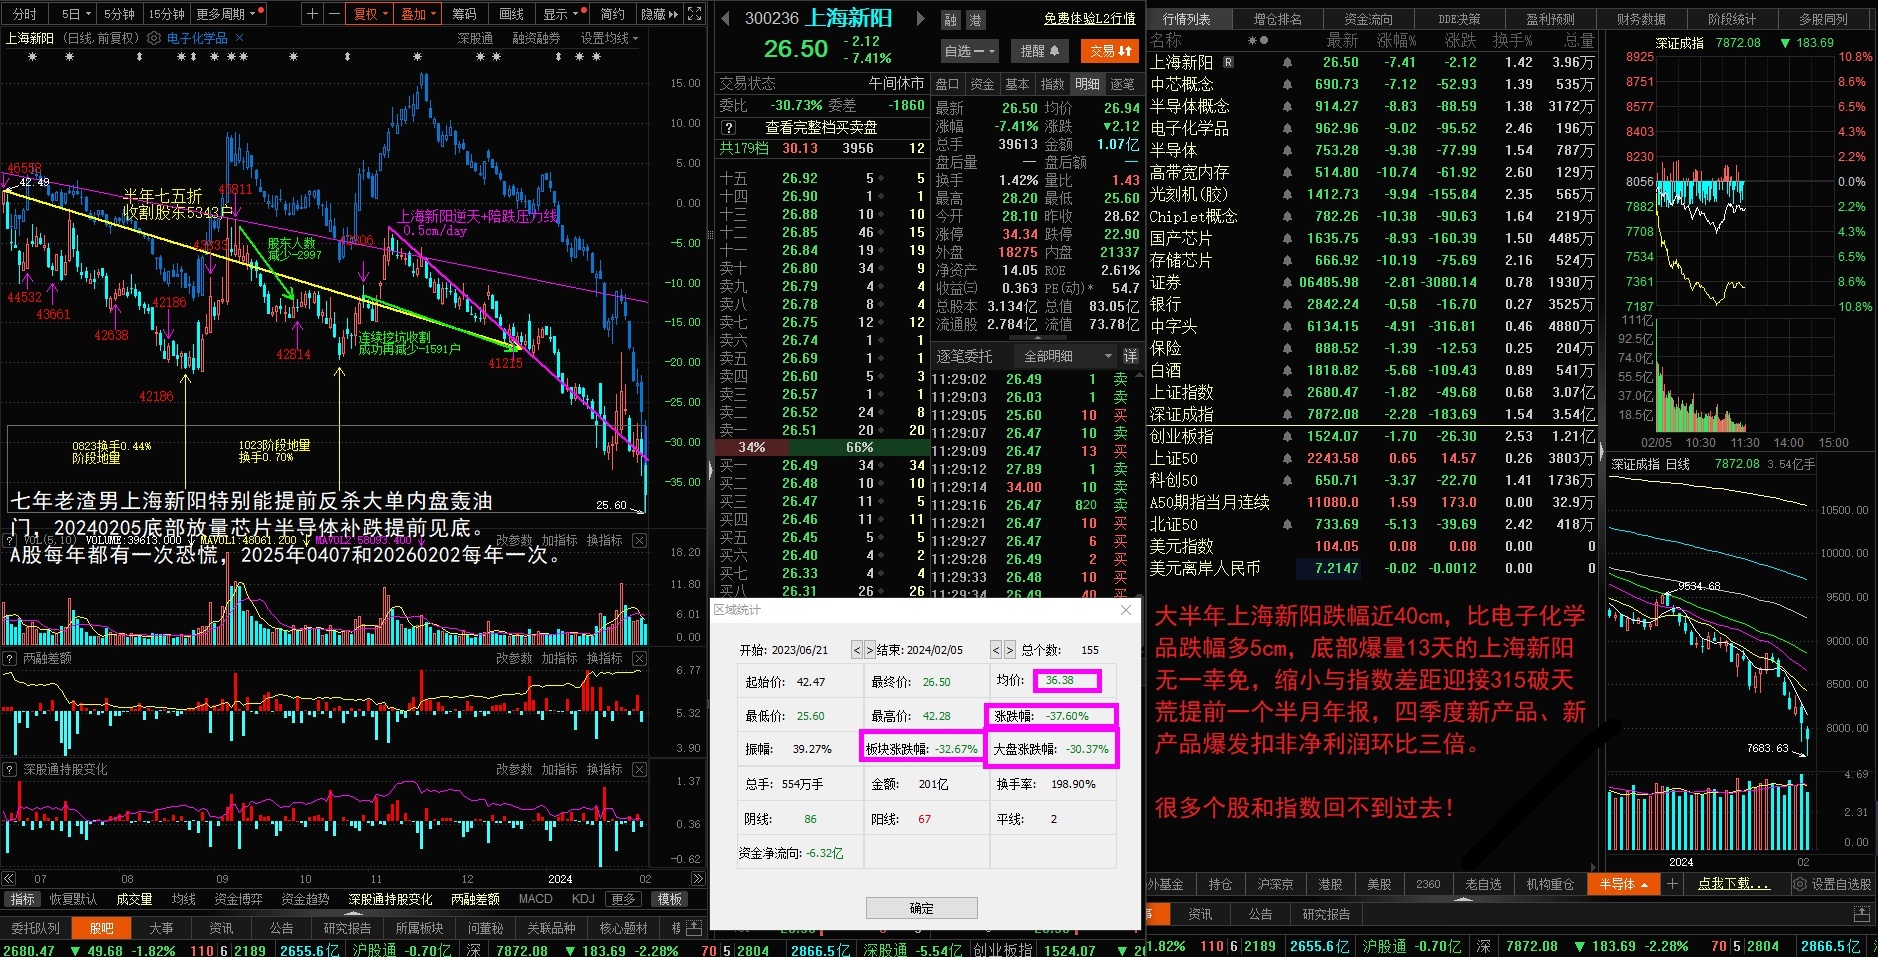Click bell icon in 上海新阳 watchlist row

pos(1287,62)
